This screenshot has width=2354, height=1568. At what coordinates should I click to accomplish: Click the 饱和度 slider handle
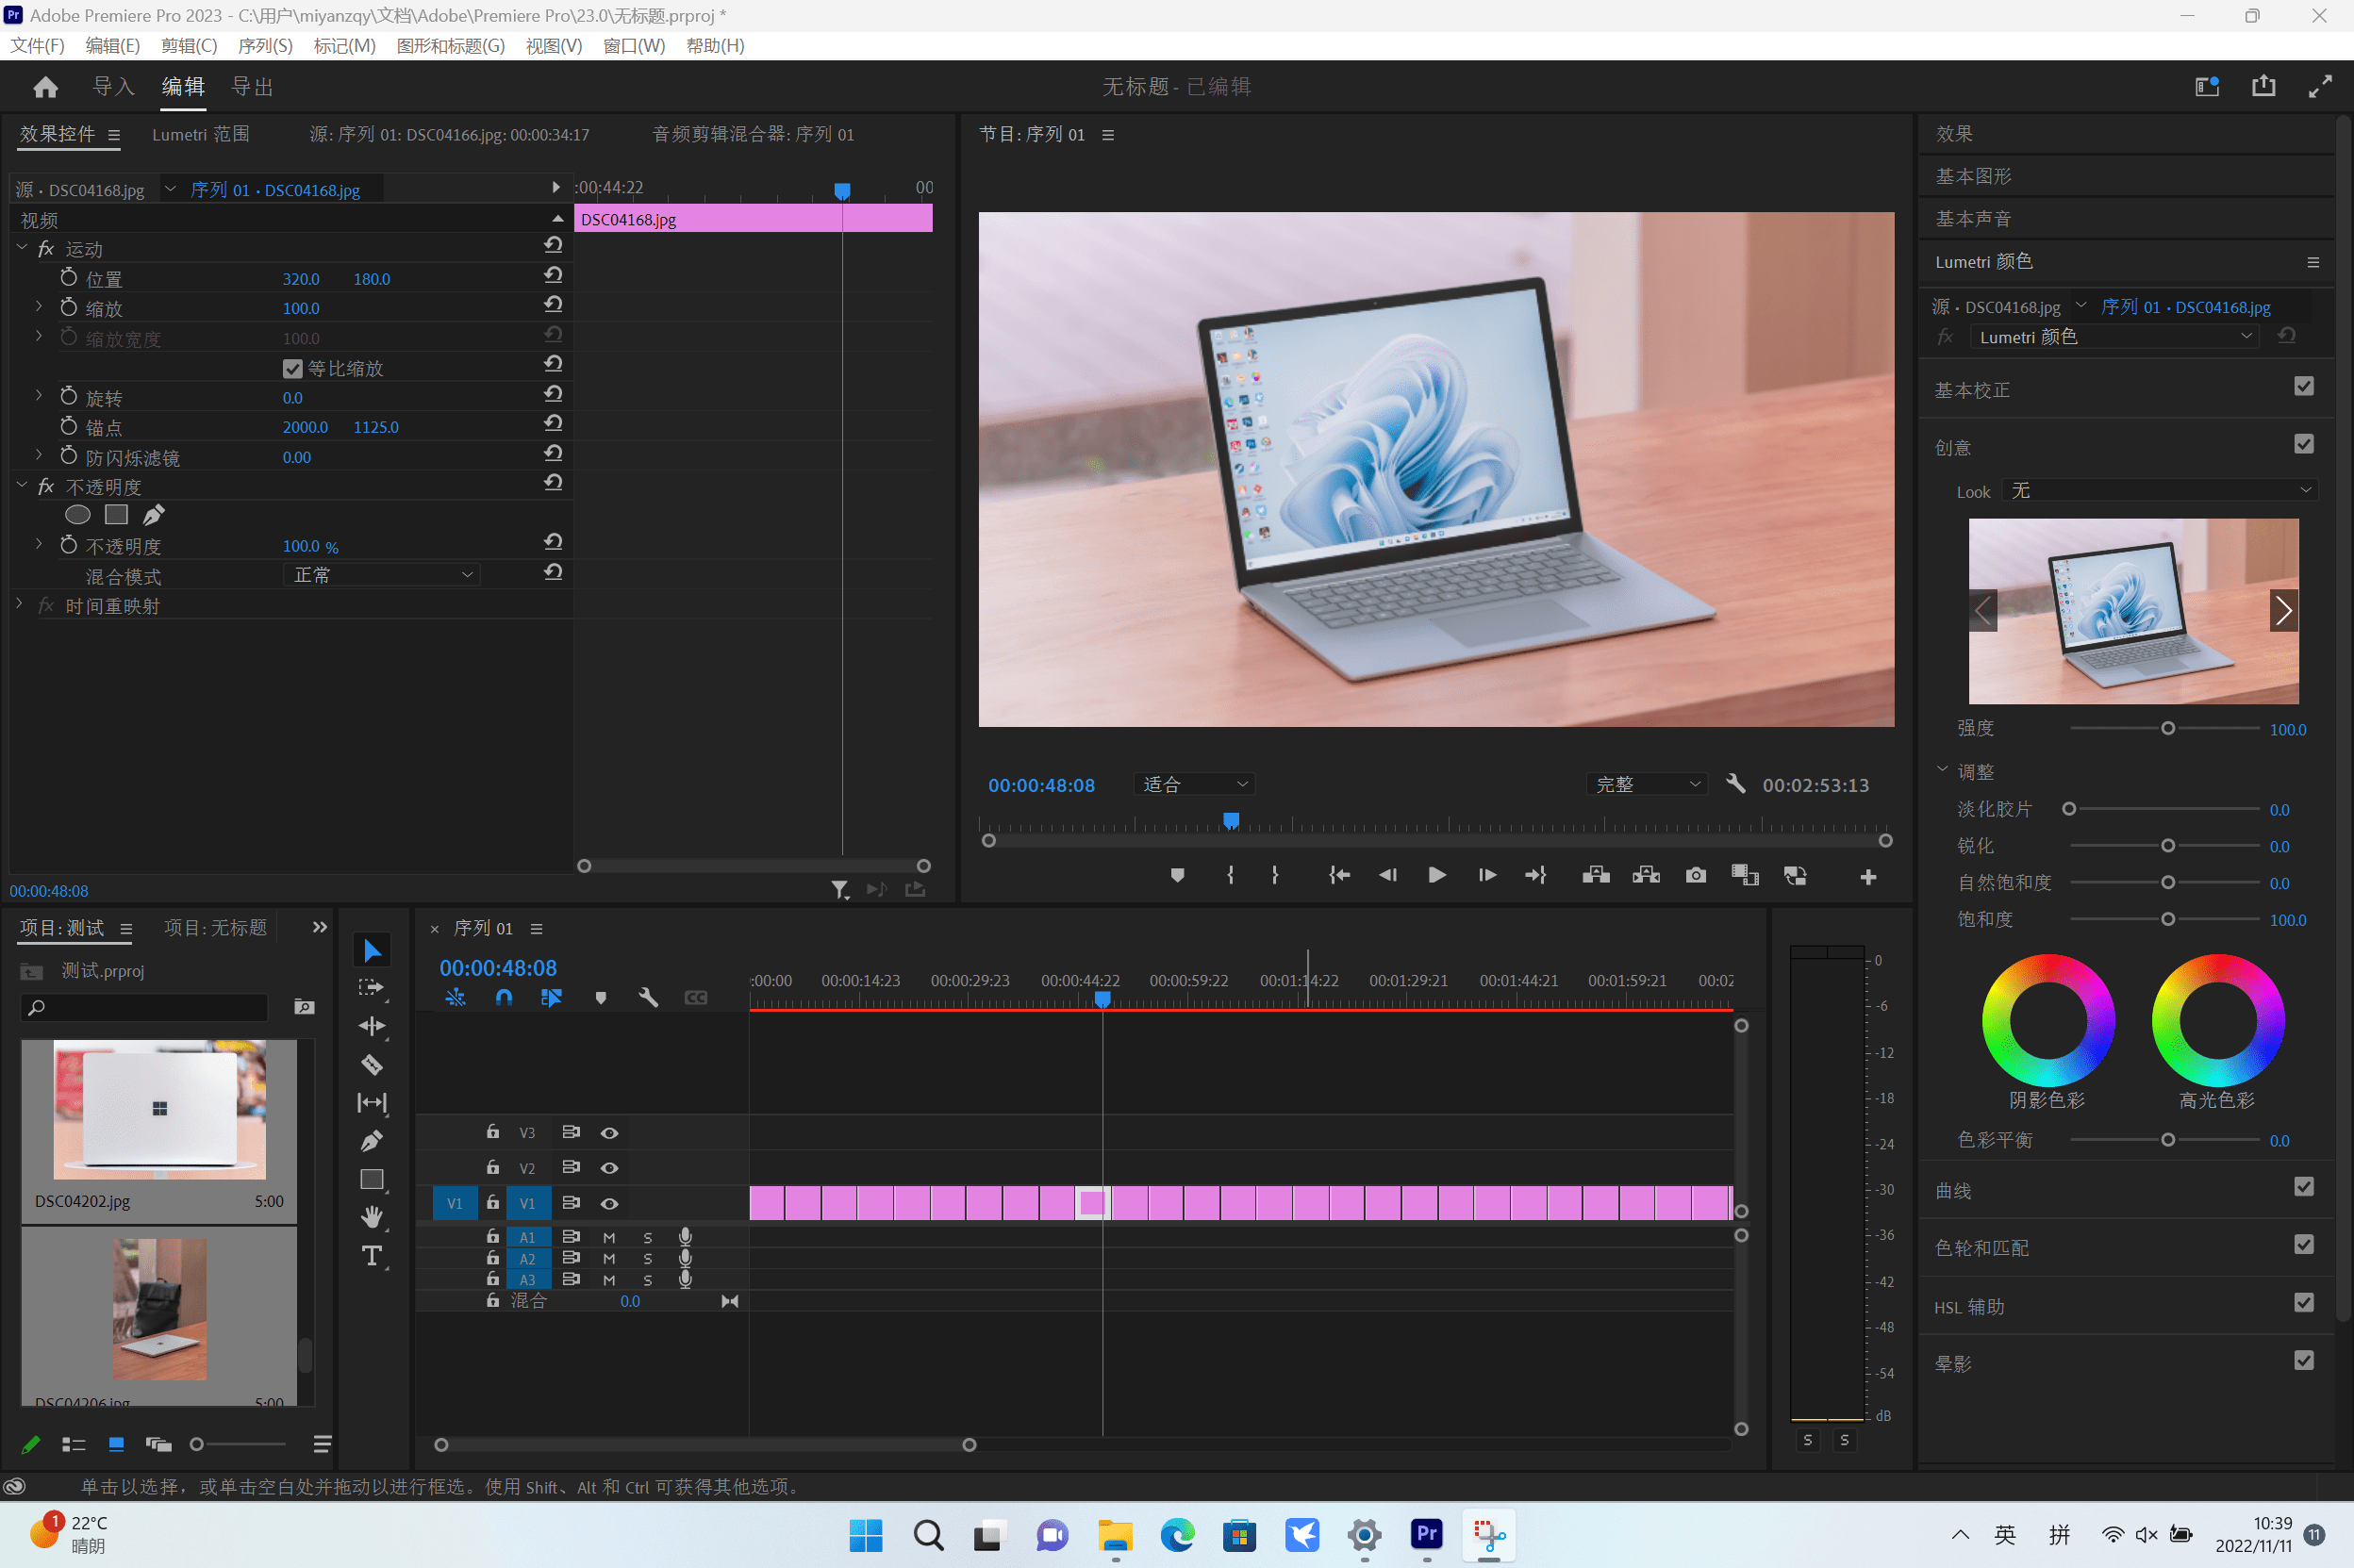tap(2167, 919)
